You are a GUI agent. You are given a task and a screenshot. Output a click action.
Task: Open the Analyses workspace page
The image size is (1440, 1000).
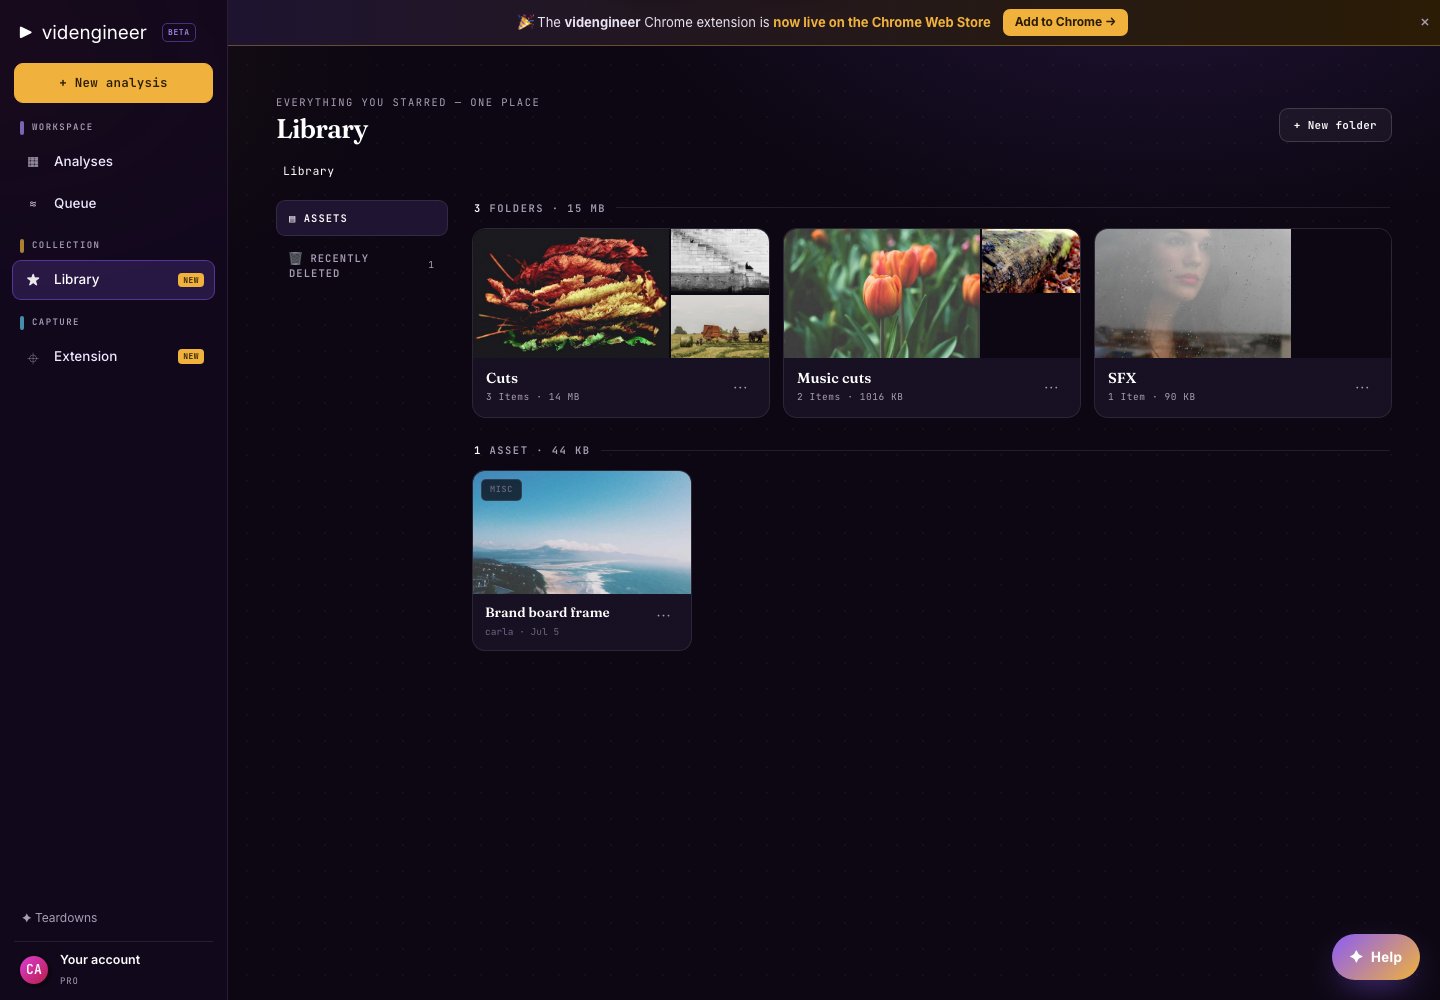(x=113, y=162)
